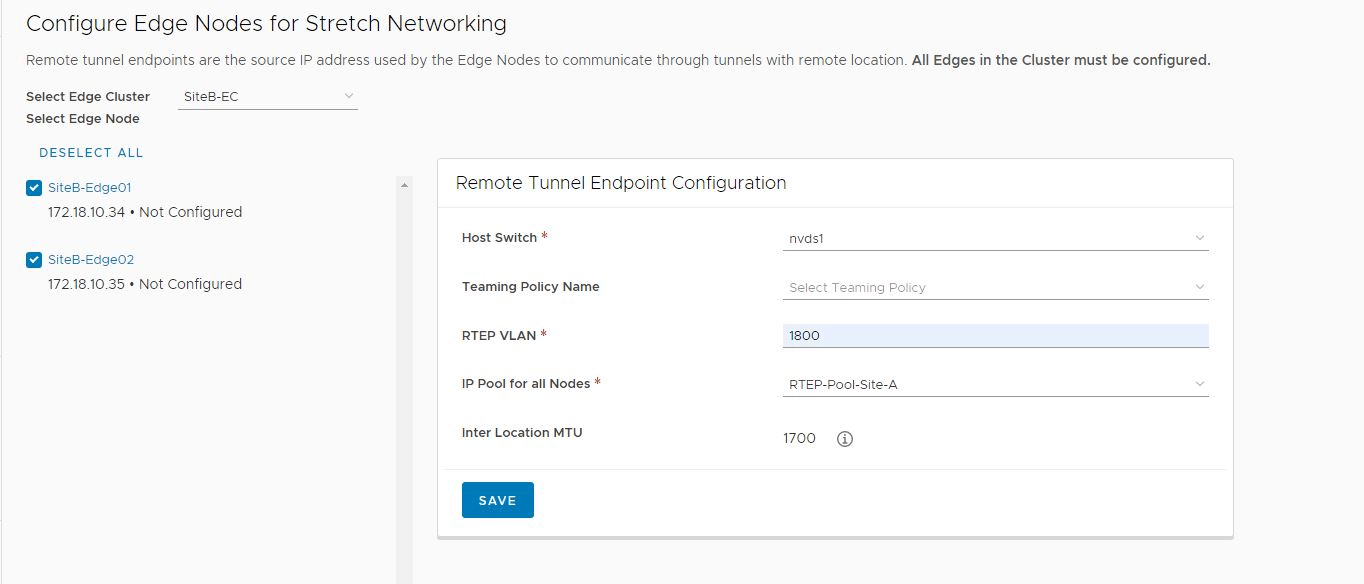The width and height of the screenshot is (1364, 584).
Task: Click the chevron arrow on Host Switch field
Action: (1200, 238)
